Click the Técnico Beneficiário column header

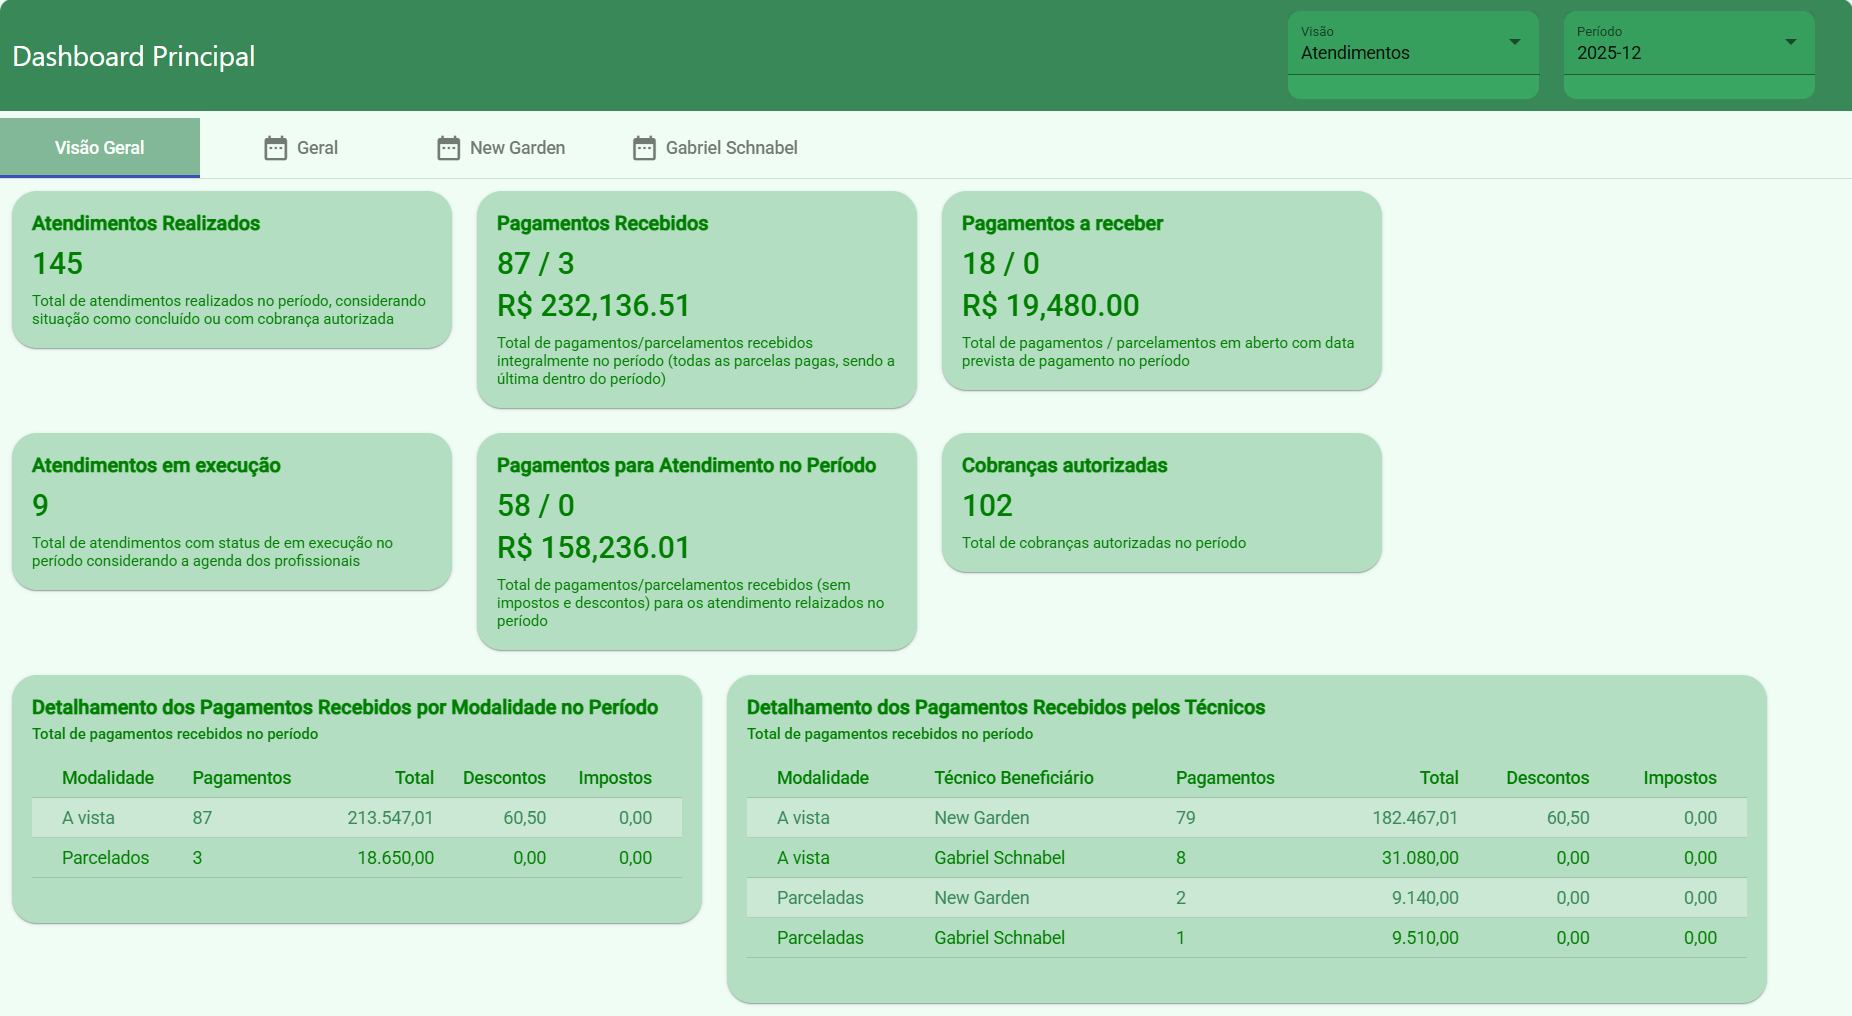(x=1013, y=778)
